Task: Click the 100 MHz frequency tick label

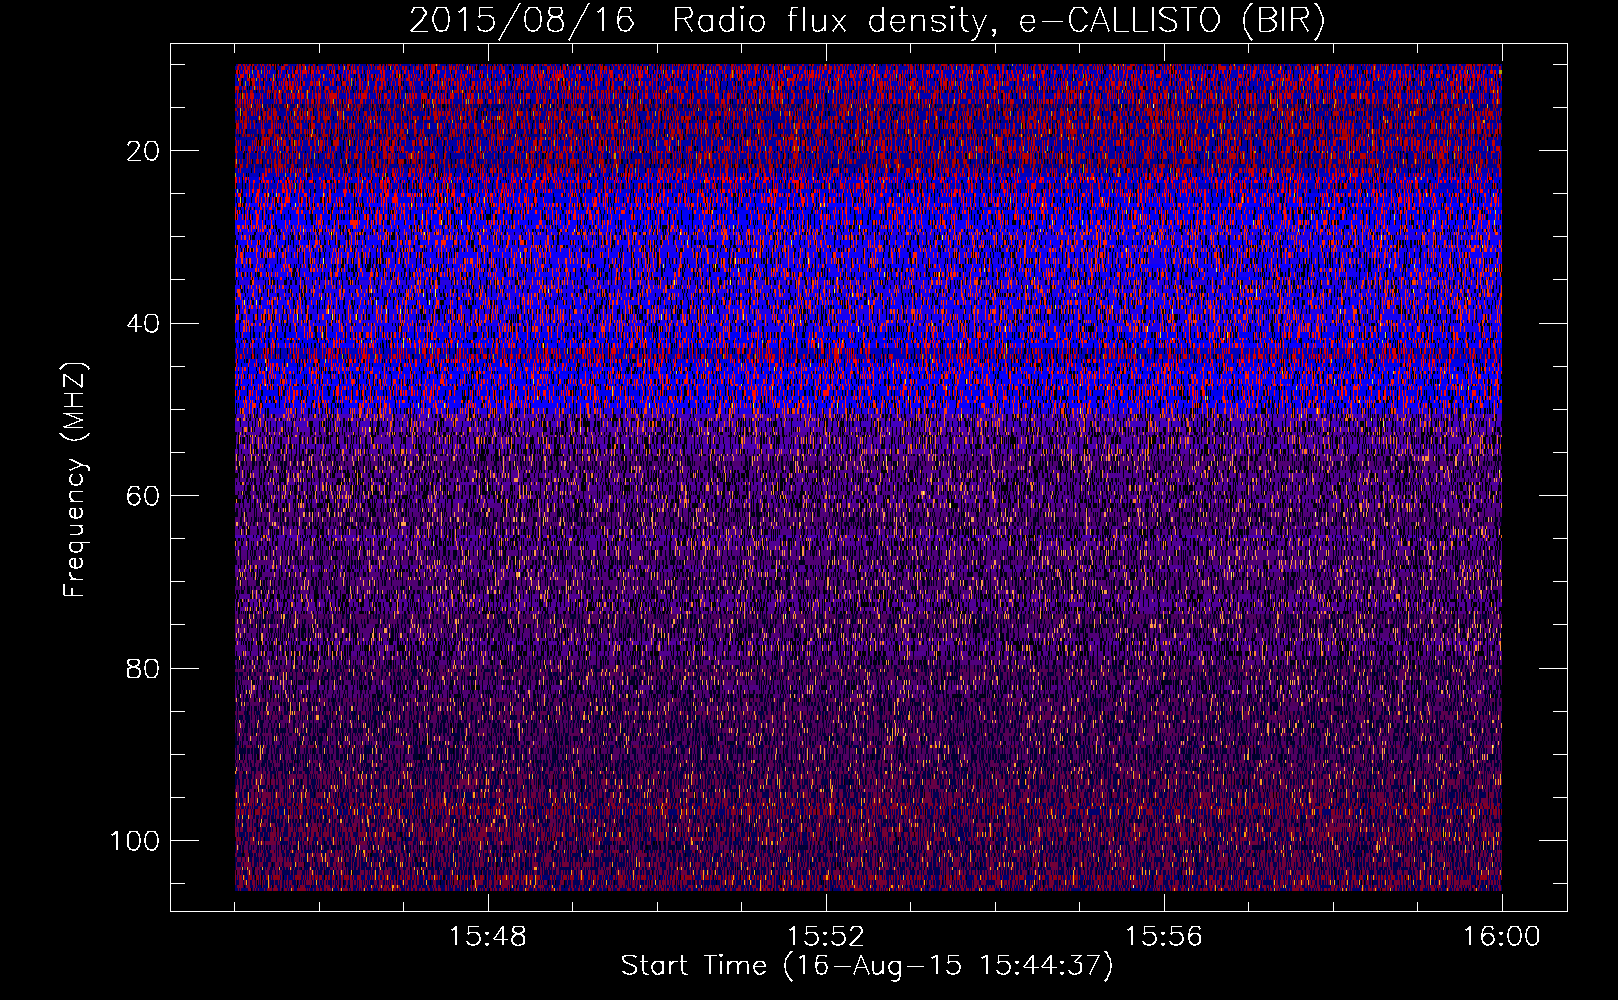Action: tap(135, 841)
